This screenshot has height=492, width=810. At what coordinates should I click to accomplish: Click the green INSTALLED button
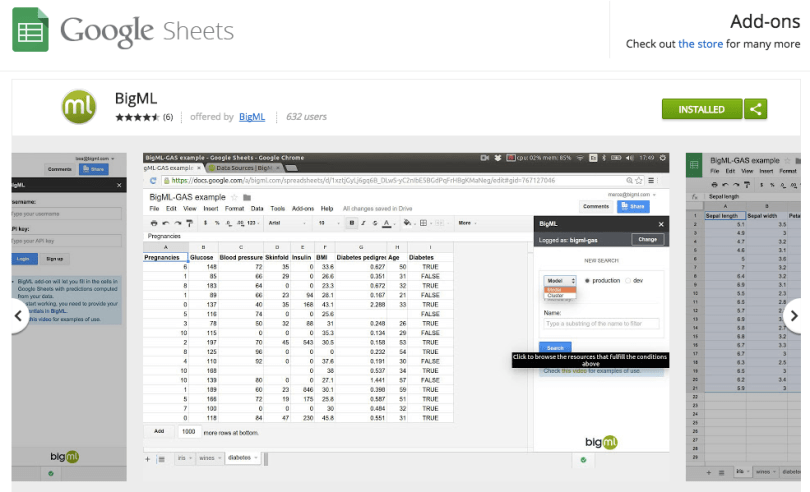pos(701,109)
